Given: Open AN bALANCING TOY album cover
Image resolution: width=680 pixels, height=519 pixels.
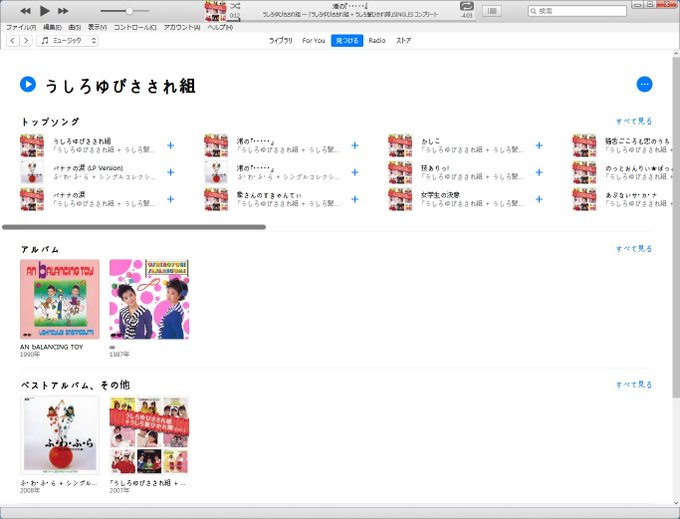Looking at the screenshot, I should [60, 299].
